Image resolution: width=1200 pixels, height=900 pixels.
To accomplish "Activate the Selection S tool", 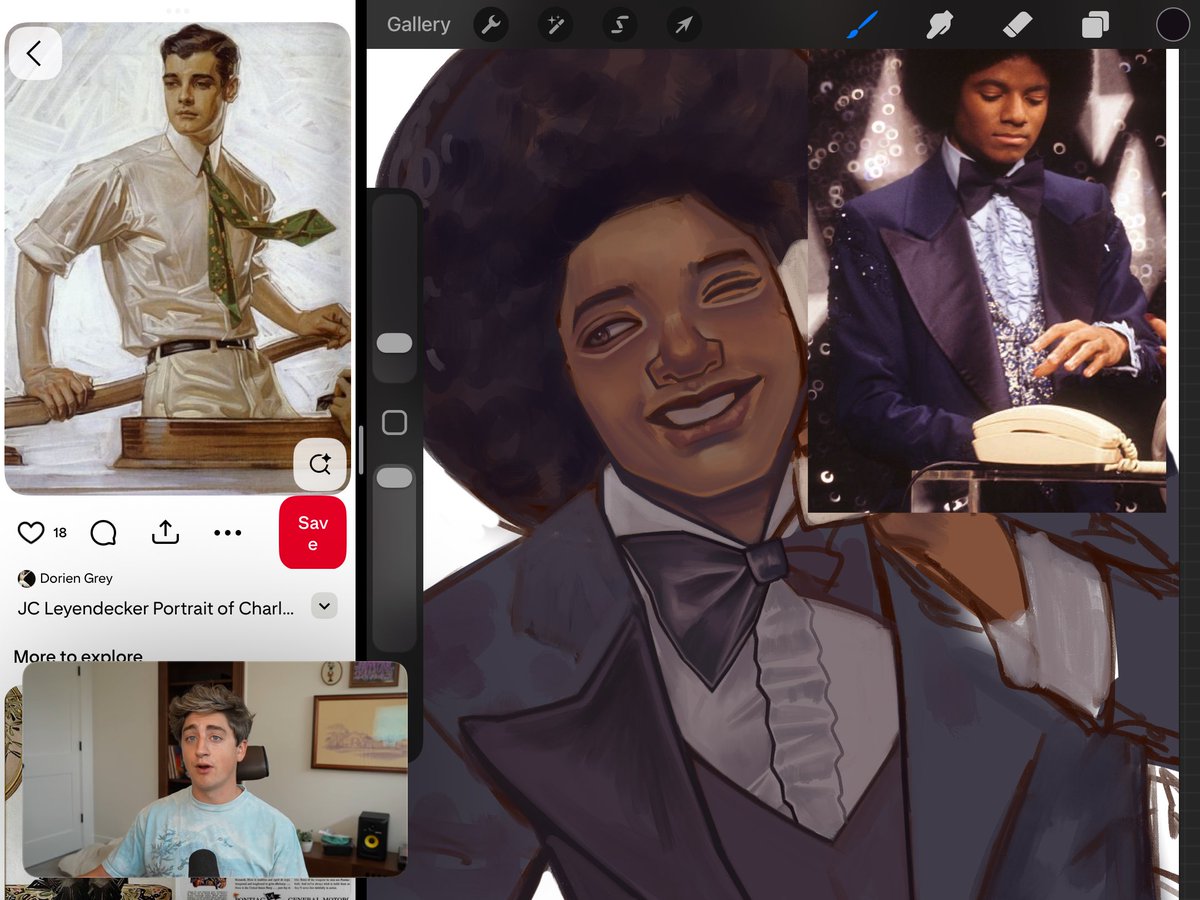I will [x=619, y=25].
